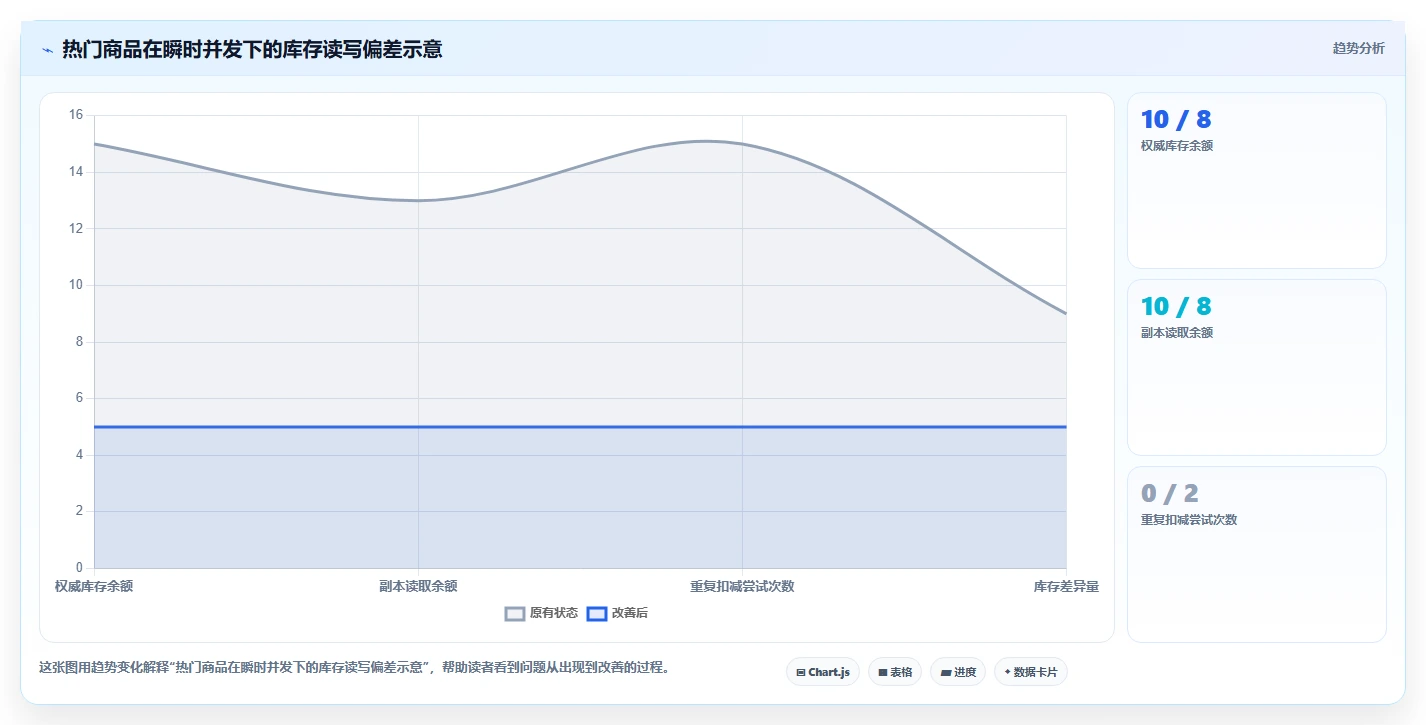Click x-axis label 重复扣减尝试次数
This screenshot has width=1426, height=725.
pos(742,586)
